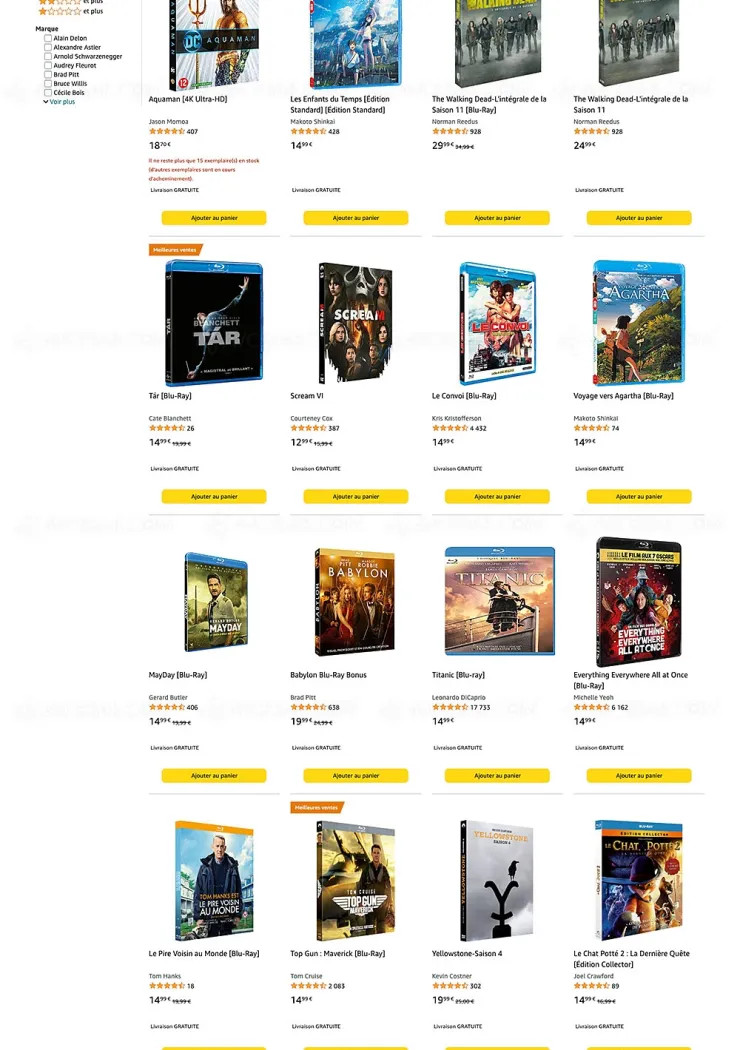Check the Alain Delon brand filter

click(48, 38)
